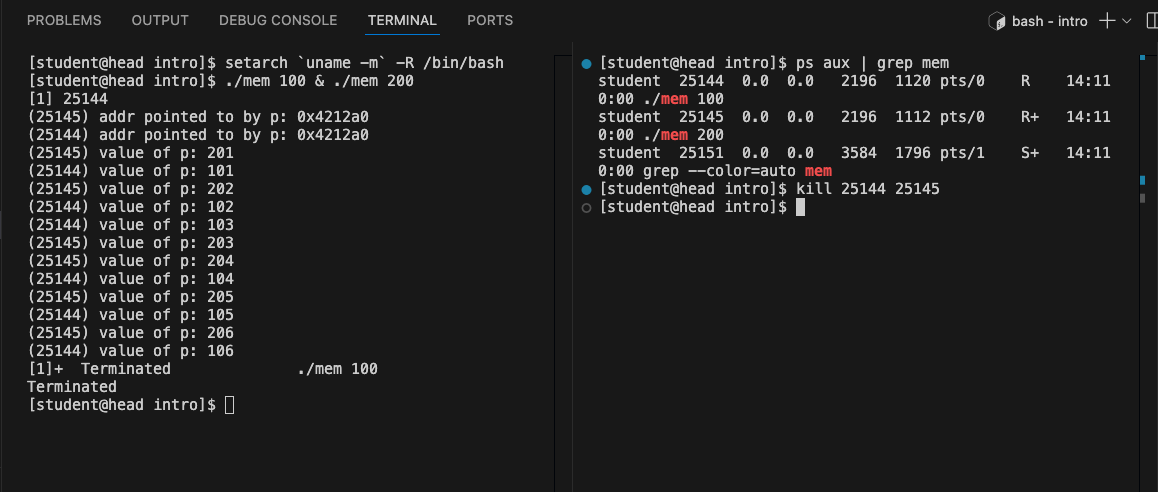1158x492 pixels.
Task: Select the DEBUG CONSOLE tab
Action: (x=278, y=20)
